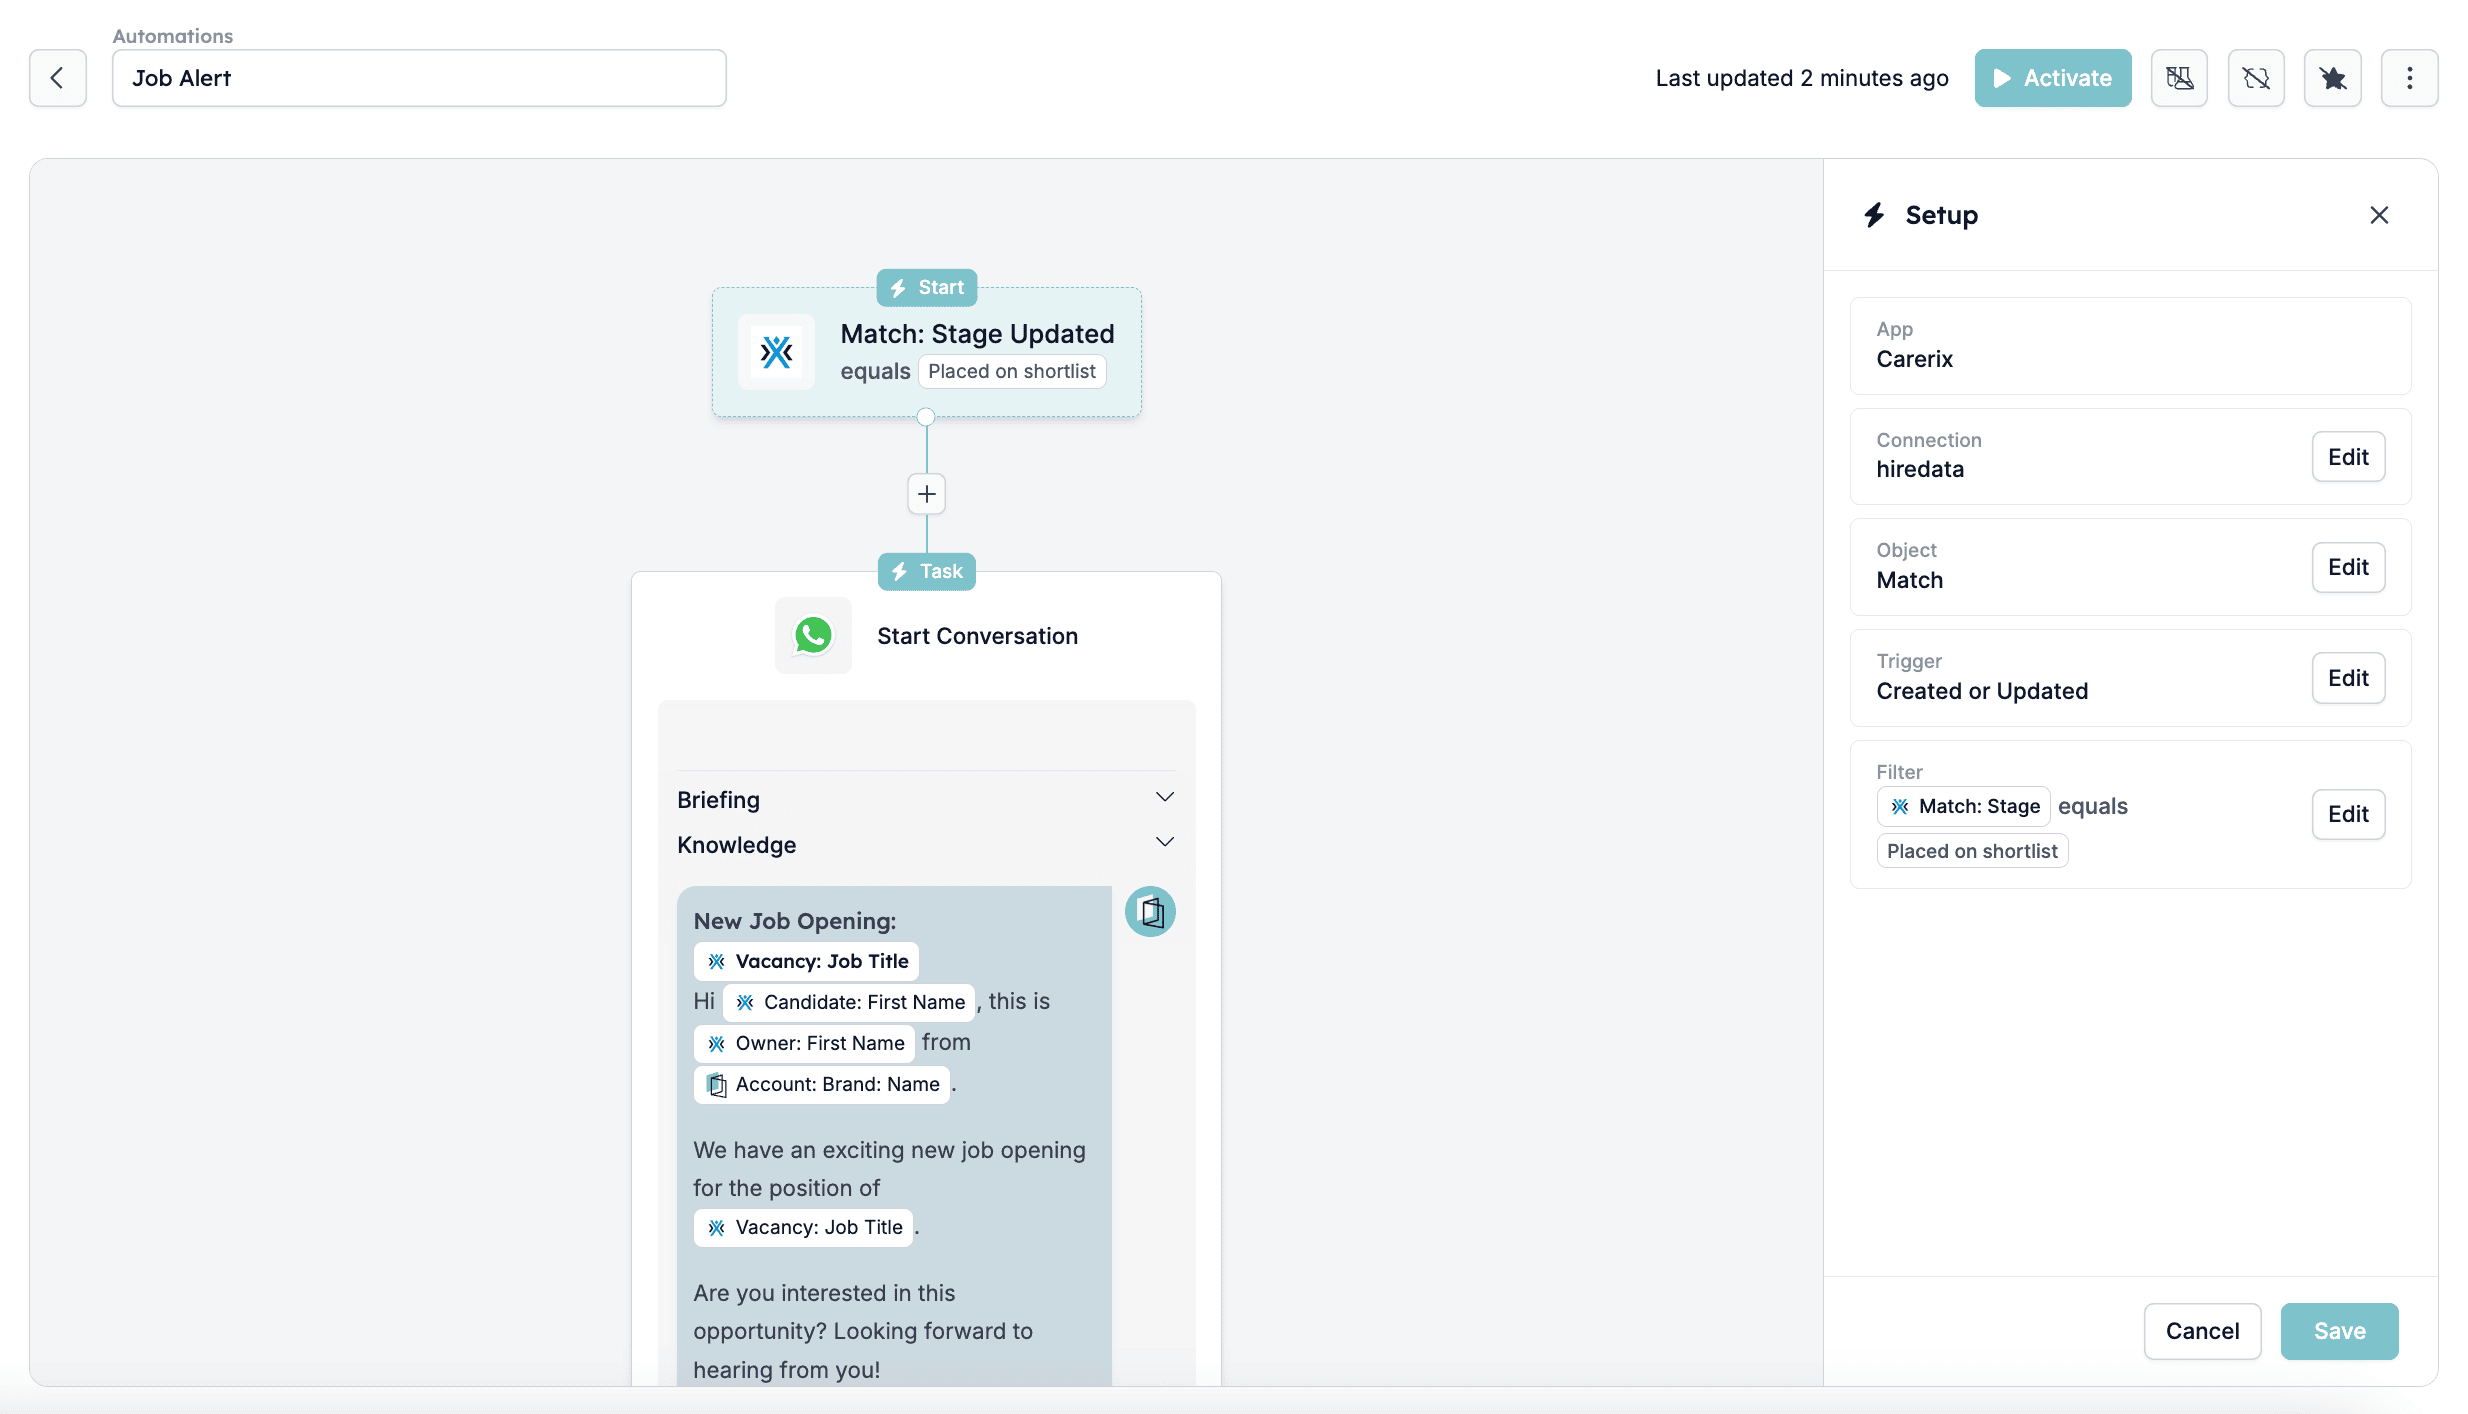This screenshot has height=1414, width=2468.
Task: Activate the automation
Action: pos(2053,78)
